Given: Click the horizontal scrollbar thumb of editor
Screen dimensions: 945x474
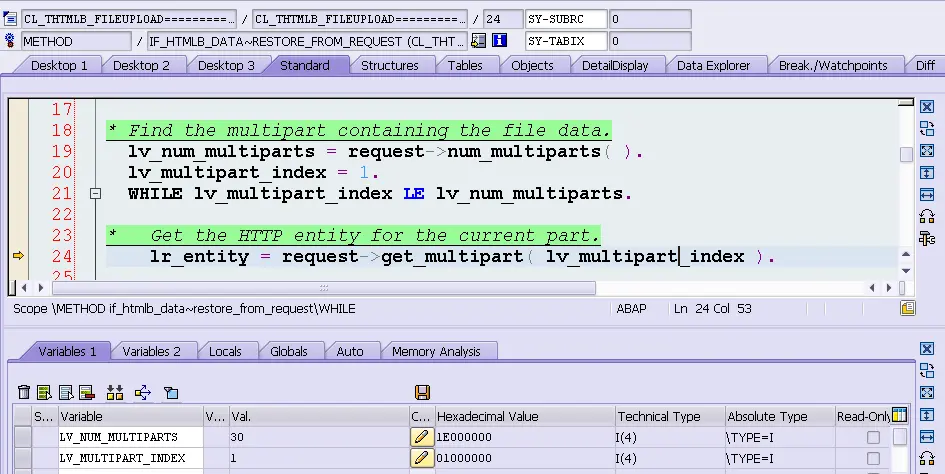Looking at the screenshot, I should click(324, 288).
